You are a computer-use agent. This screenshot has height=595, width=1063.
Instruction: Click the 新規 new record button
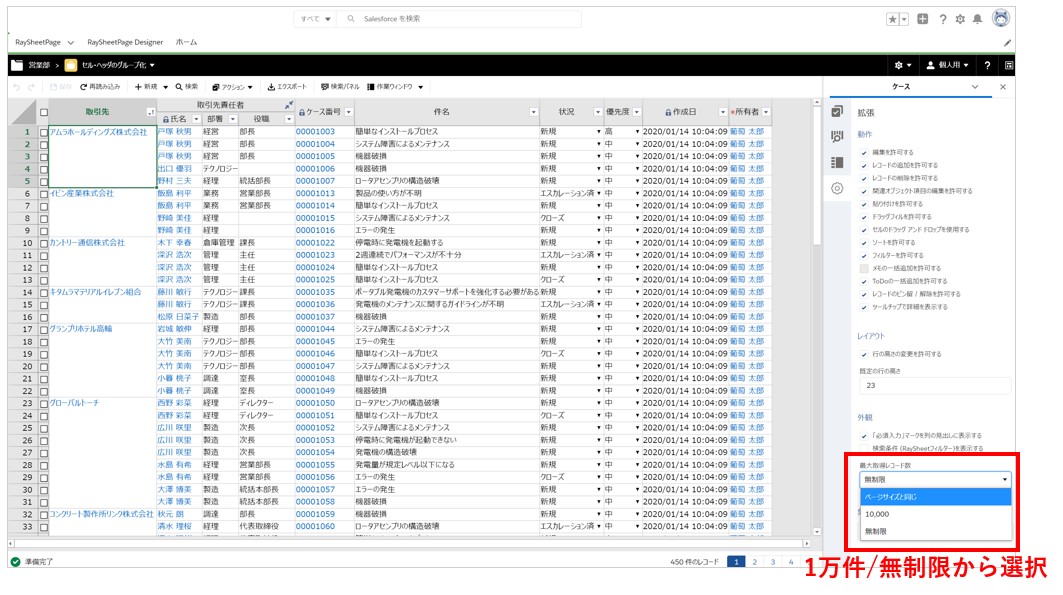[x=146, y=87]
